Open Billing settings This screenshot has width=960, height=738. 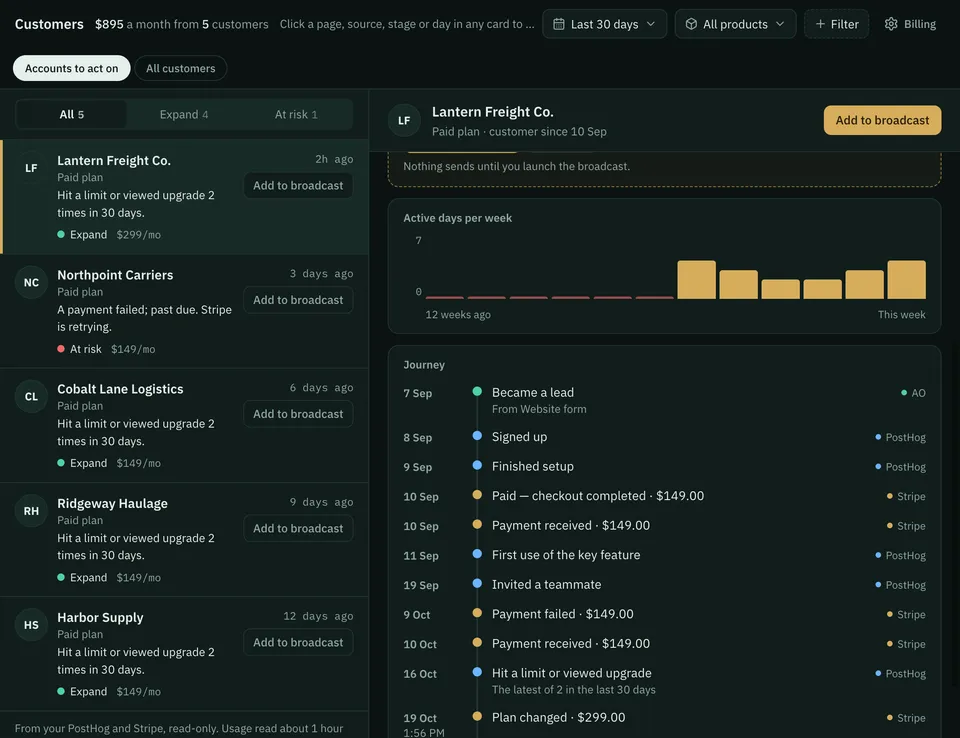pos(910,24)
